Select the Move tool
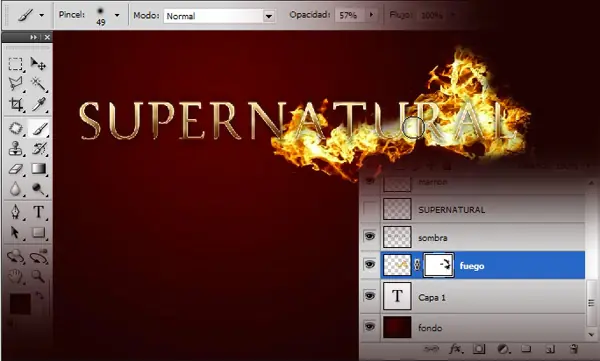Screen dimensions: 600x361 click(38, 64)
